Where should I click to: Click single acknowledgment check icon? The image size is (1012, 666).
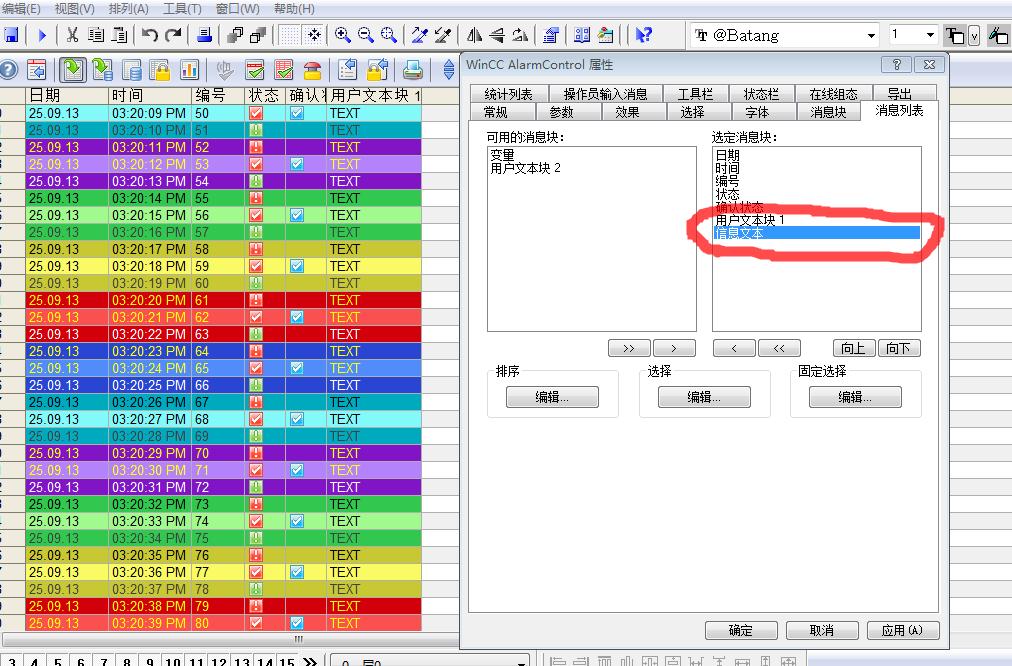(x=255, y=69)
